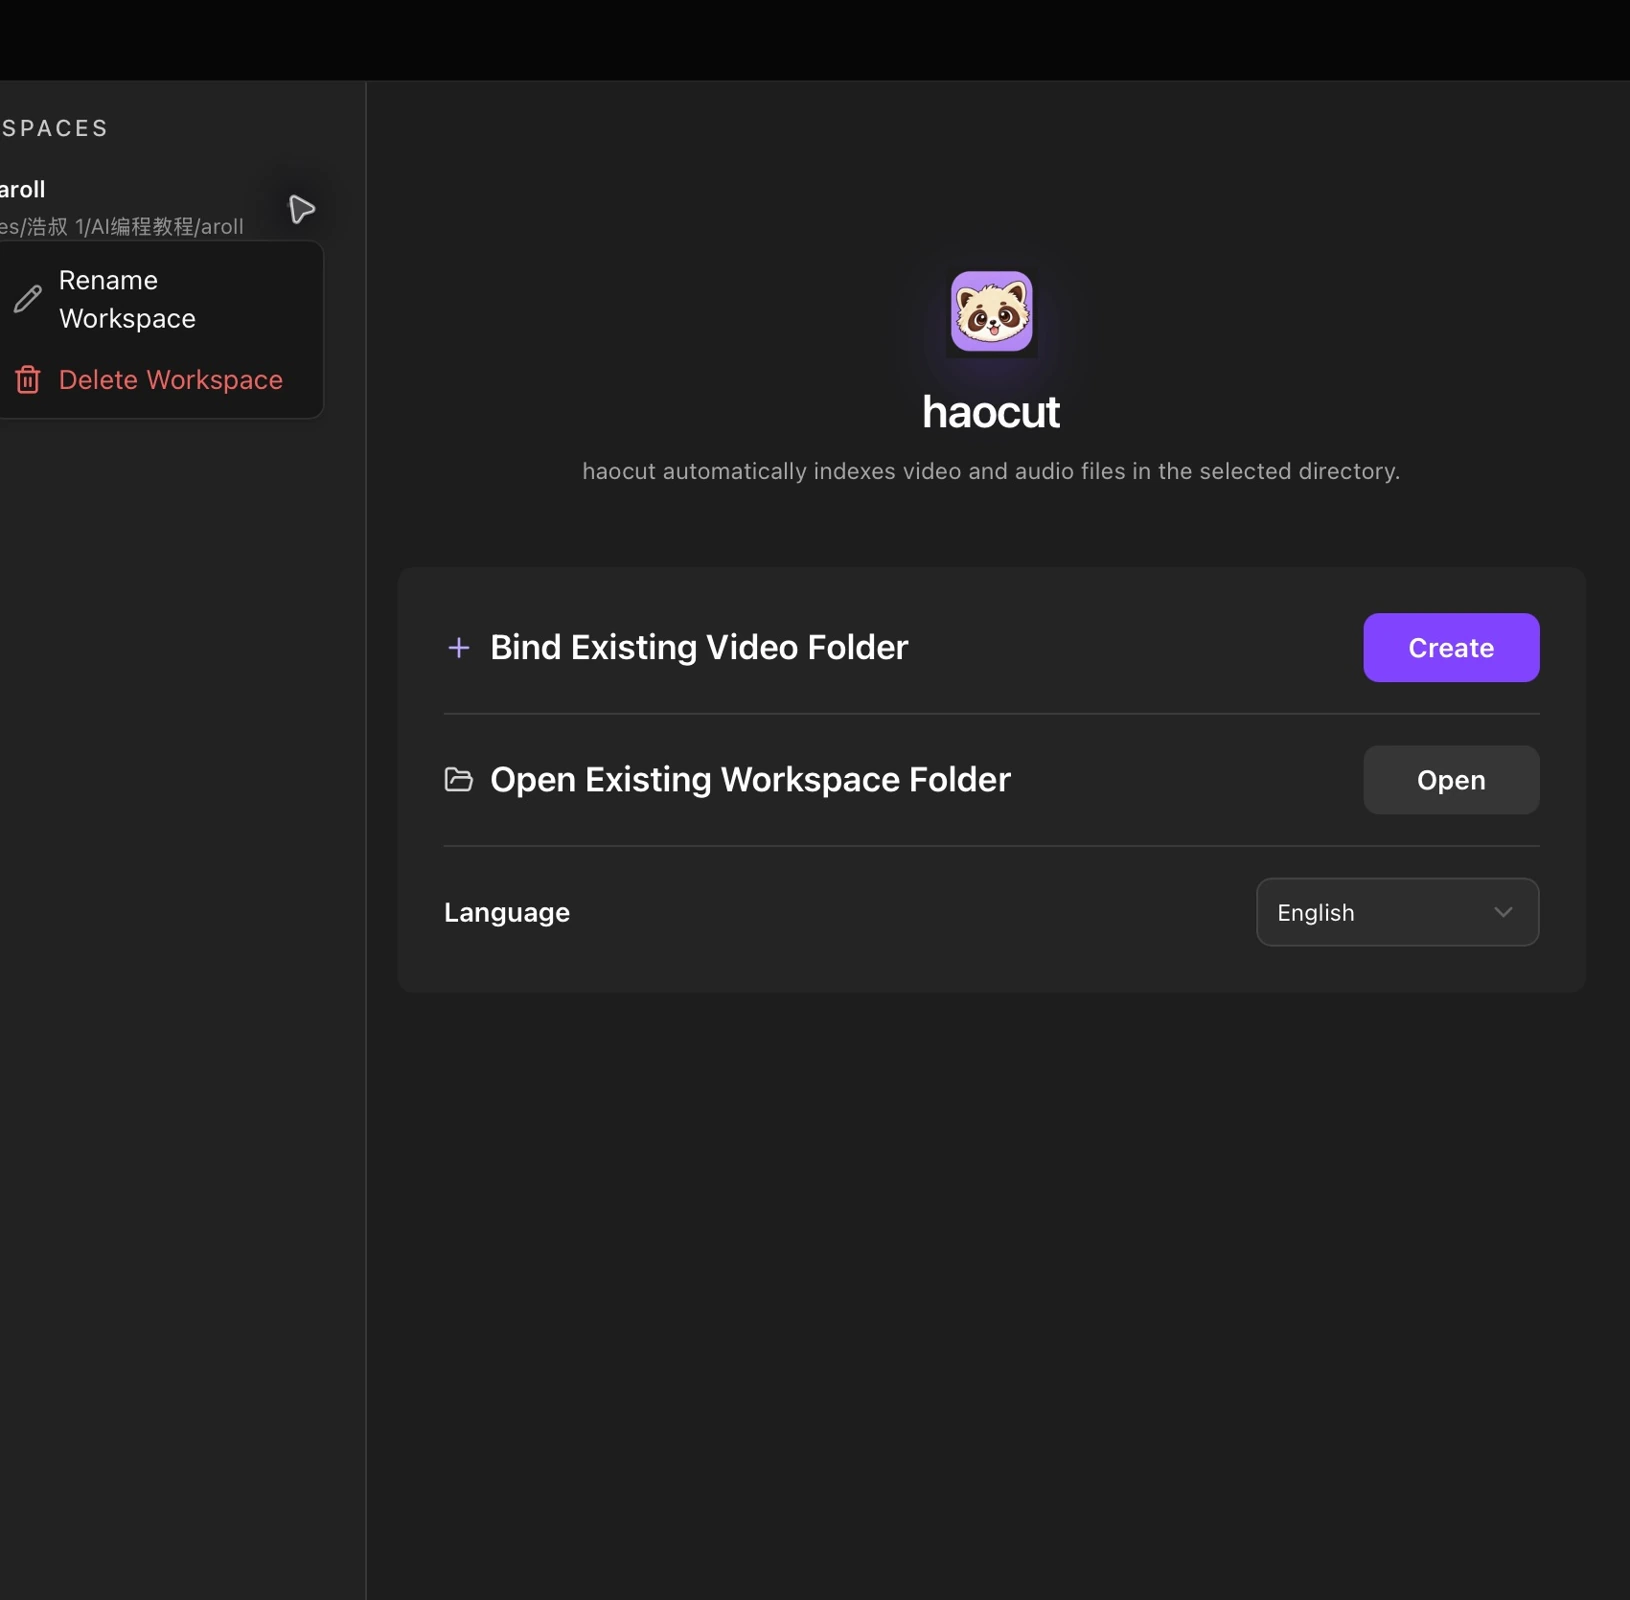Screen dimensions: 1630x1600
Task: Click the play arrow icon beside aroll workspace
Action: pos(301,209)
